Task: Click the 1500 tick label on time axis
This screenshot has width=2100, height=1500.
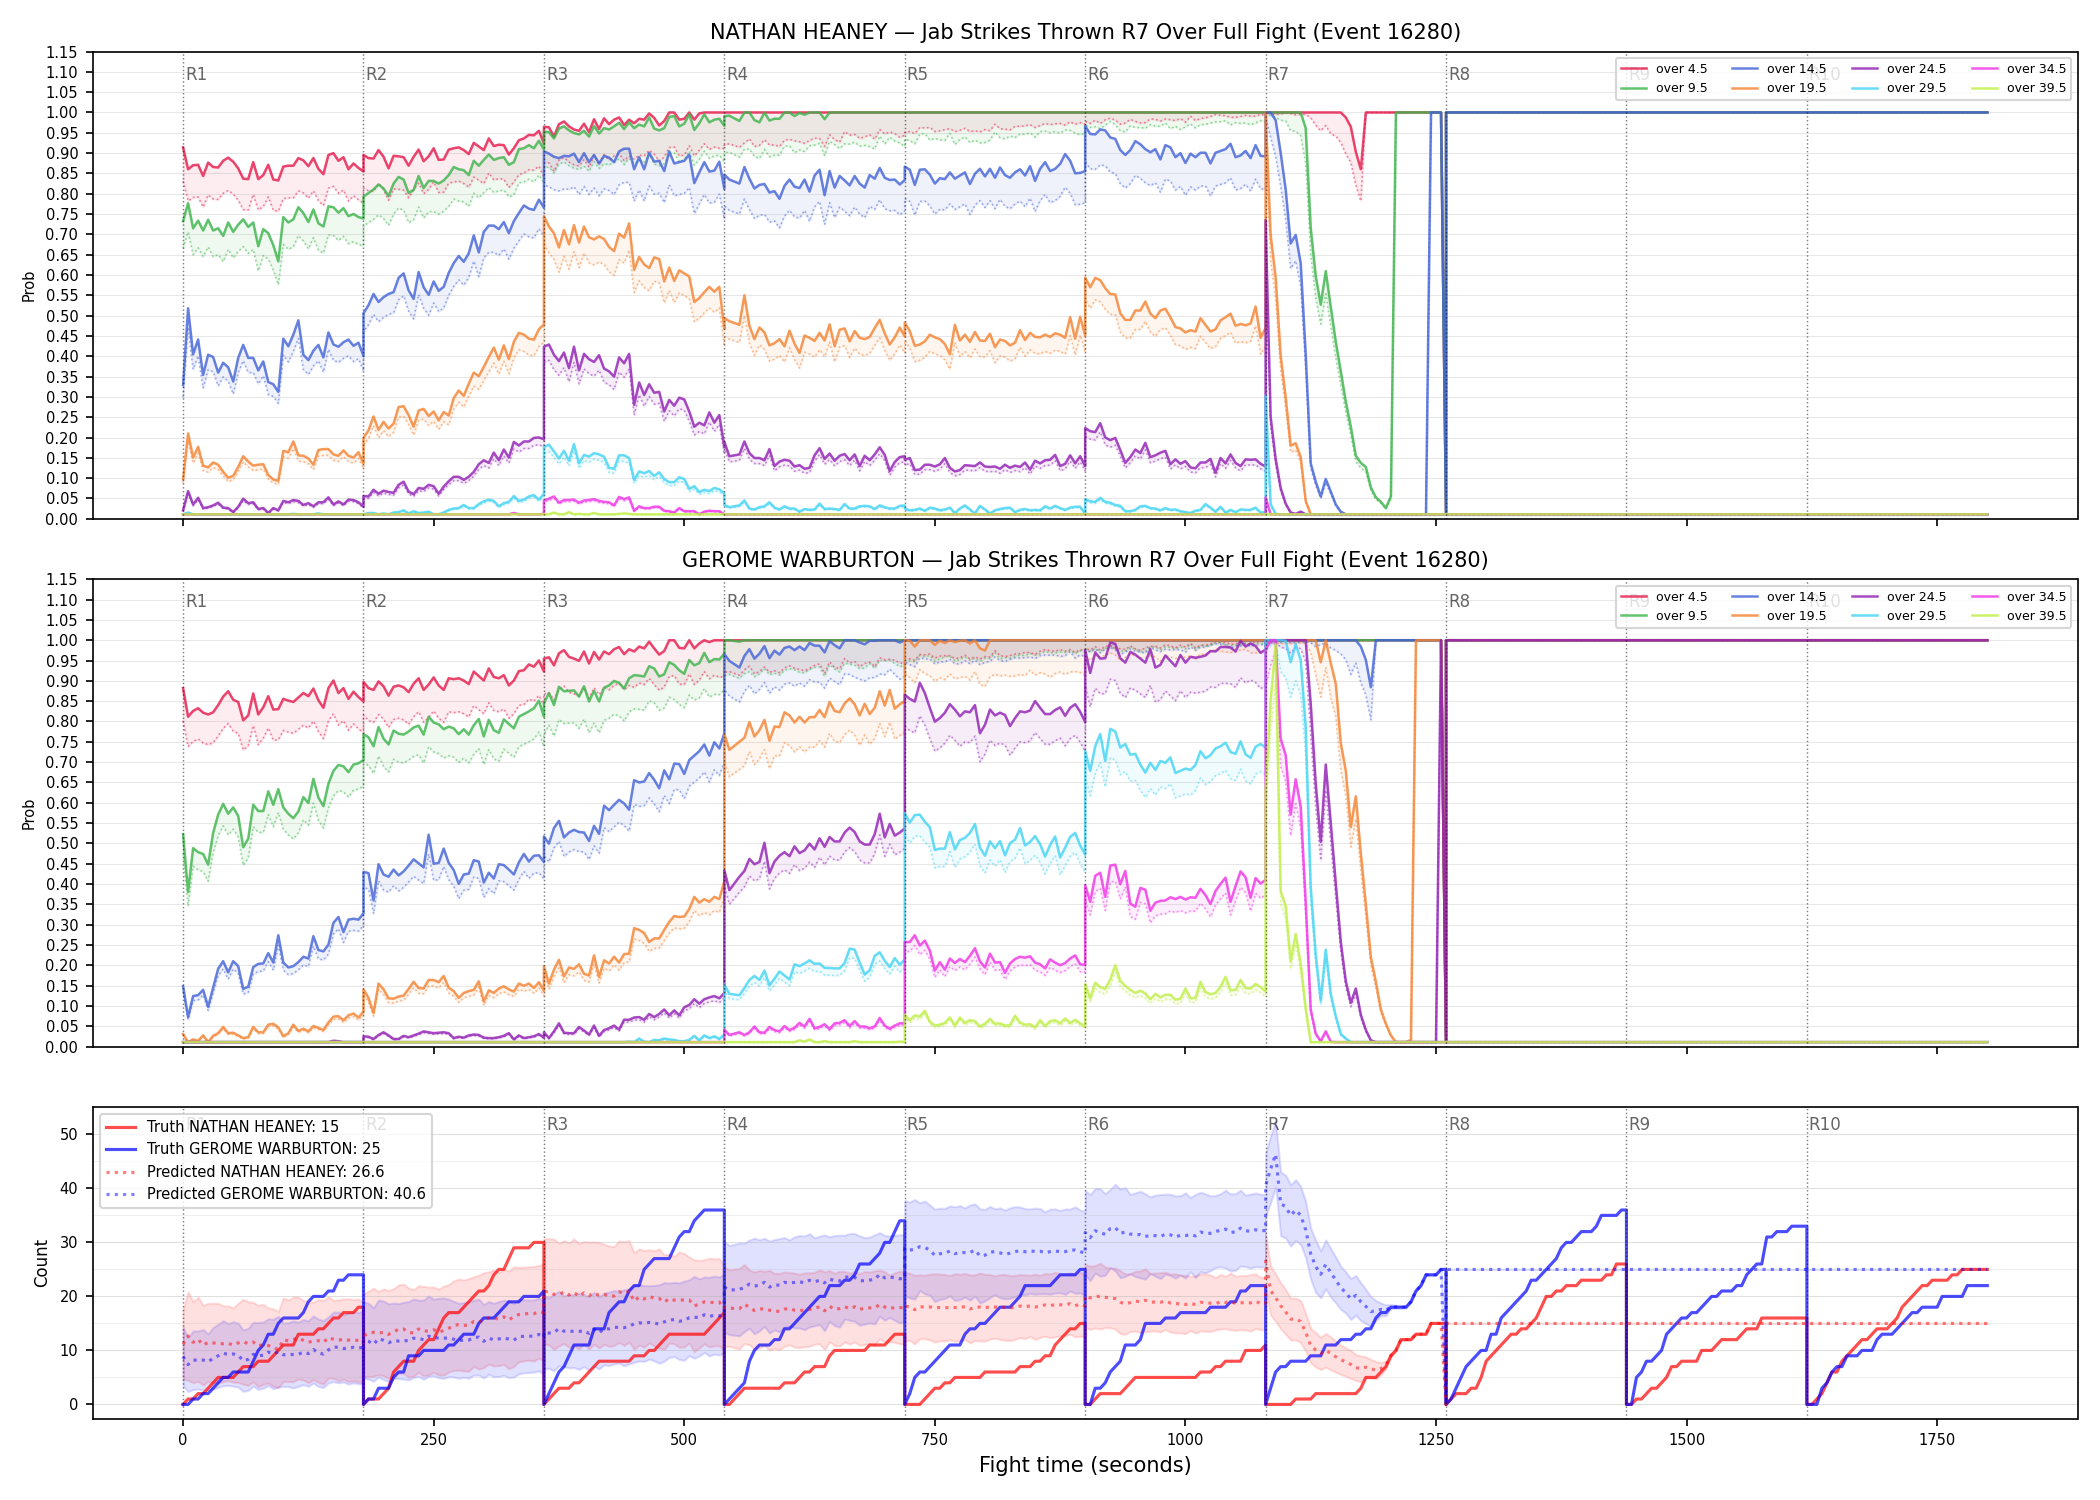Action: tap(1687, 1440)
